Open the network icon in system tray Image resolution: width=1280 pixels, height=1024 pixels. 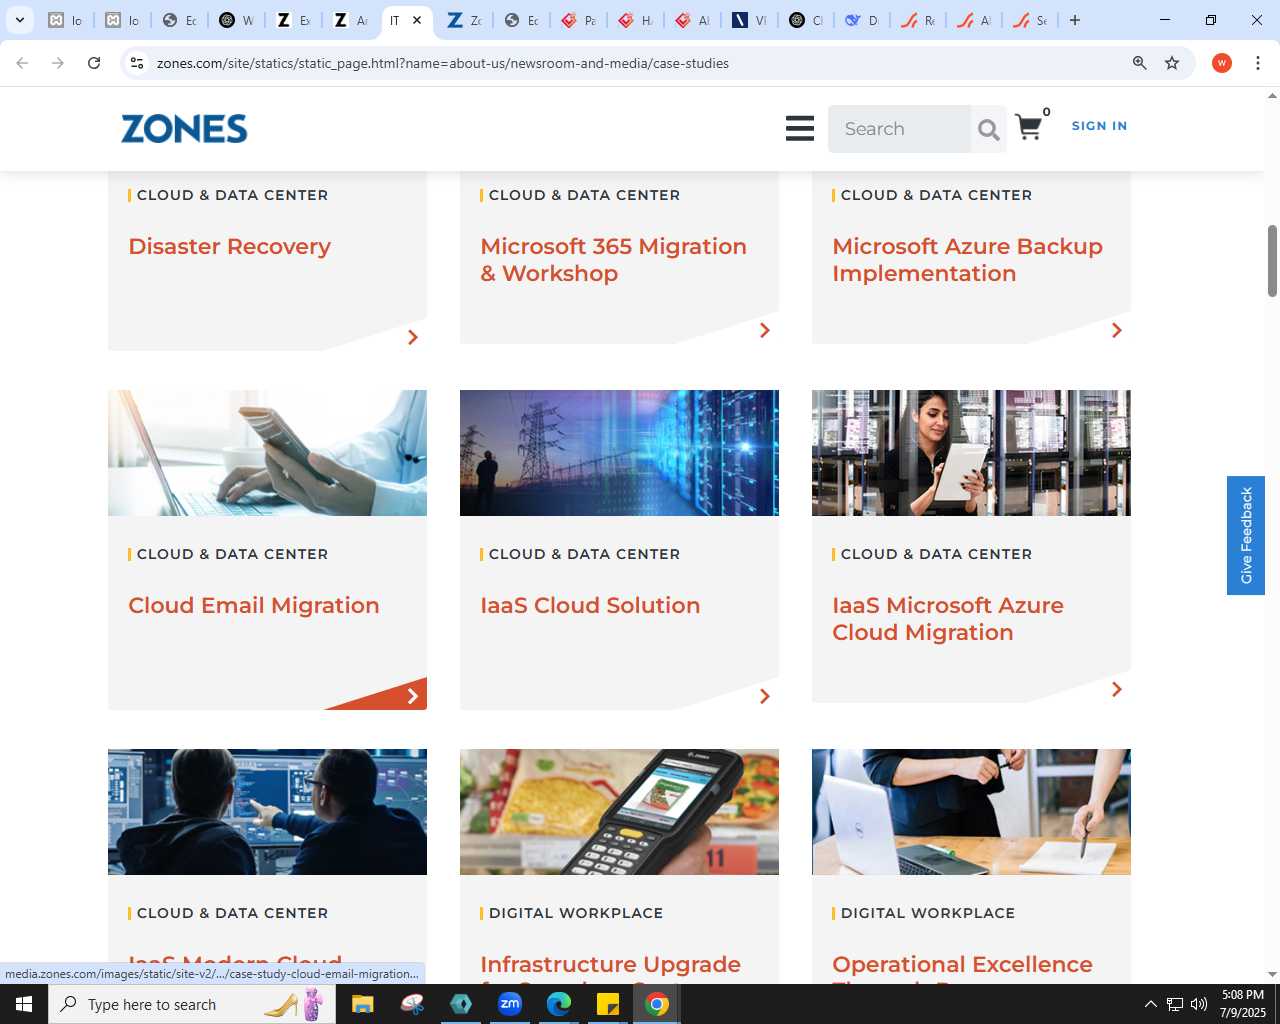coord(1175,1004)
